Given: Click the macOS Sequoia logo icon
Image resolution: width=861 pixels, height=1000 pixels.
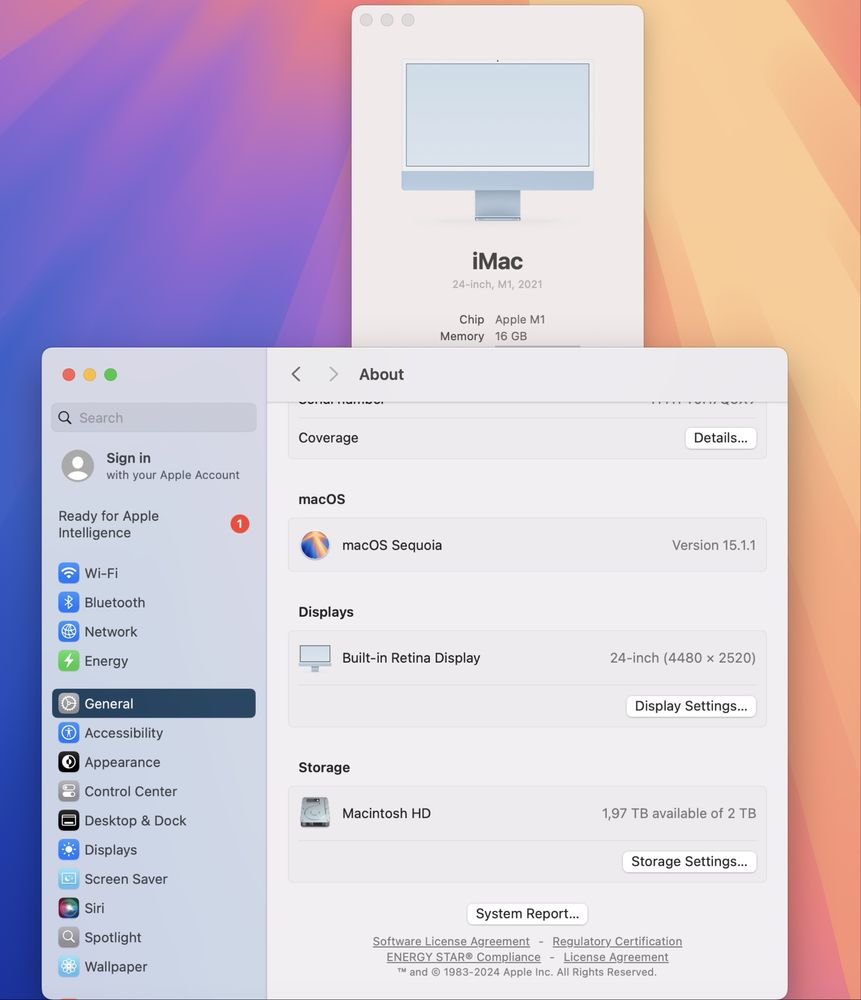Looking at the screenshot, I should (315, 545).
